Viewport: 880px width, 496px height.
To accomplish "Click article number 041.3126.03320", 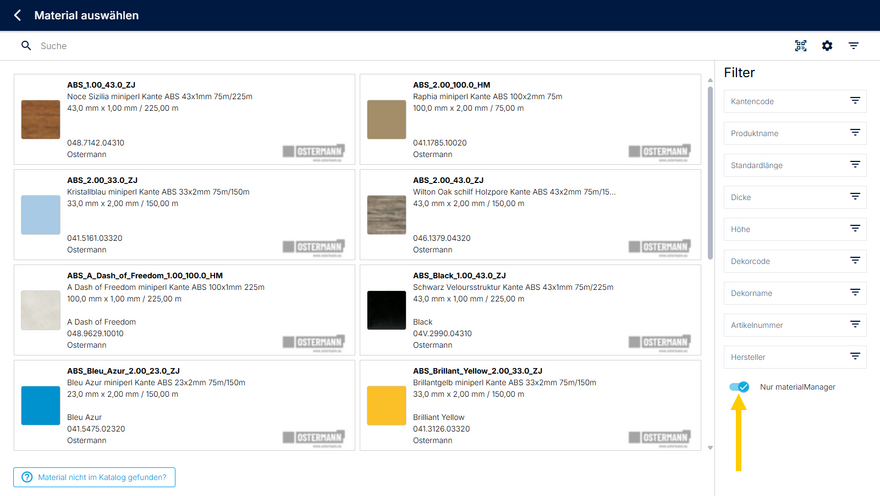I will tap(441, 429).
